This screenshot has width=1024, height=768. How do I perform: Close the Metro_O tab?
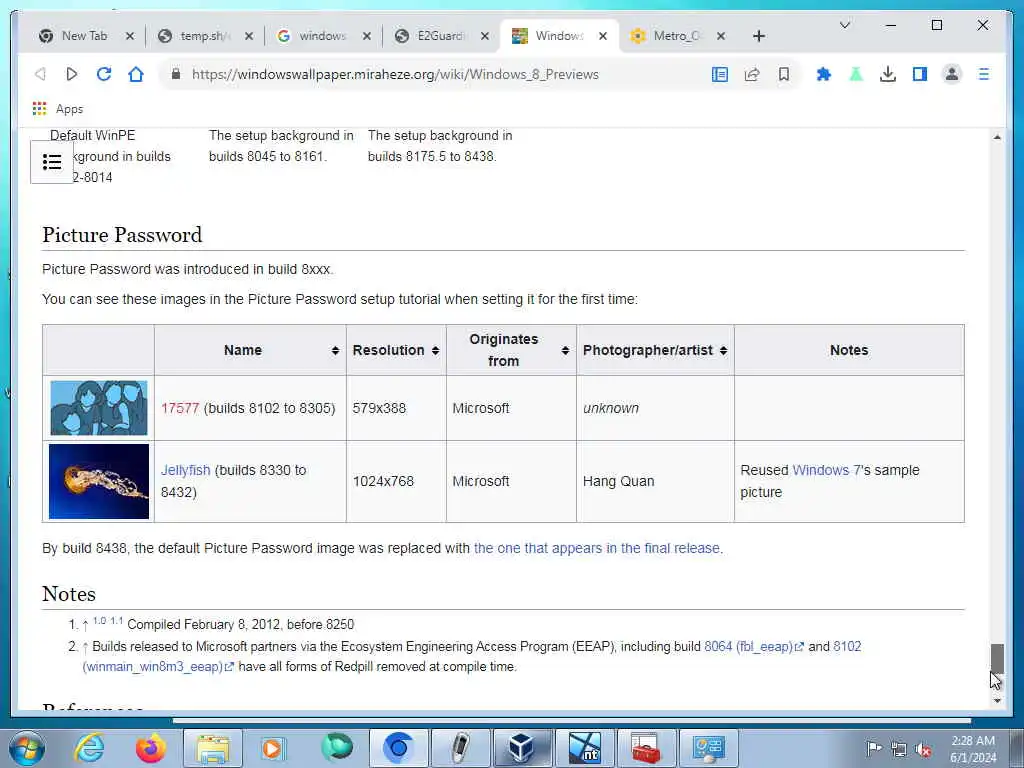click(721, 36)
